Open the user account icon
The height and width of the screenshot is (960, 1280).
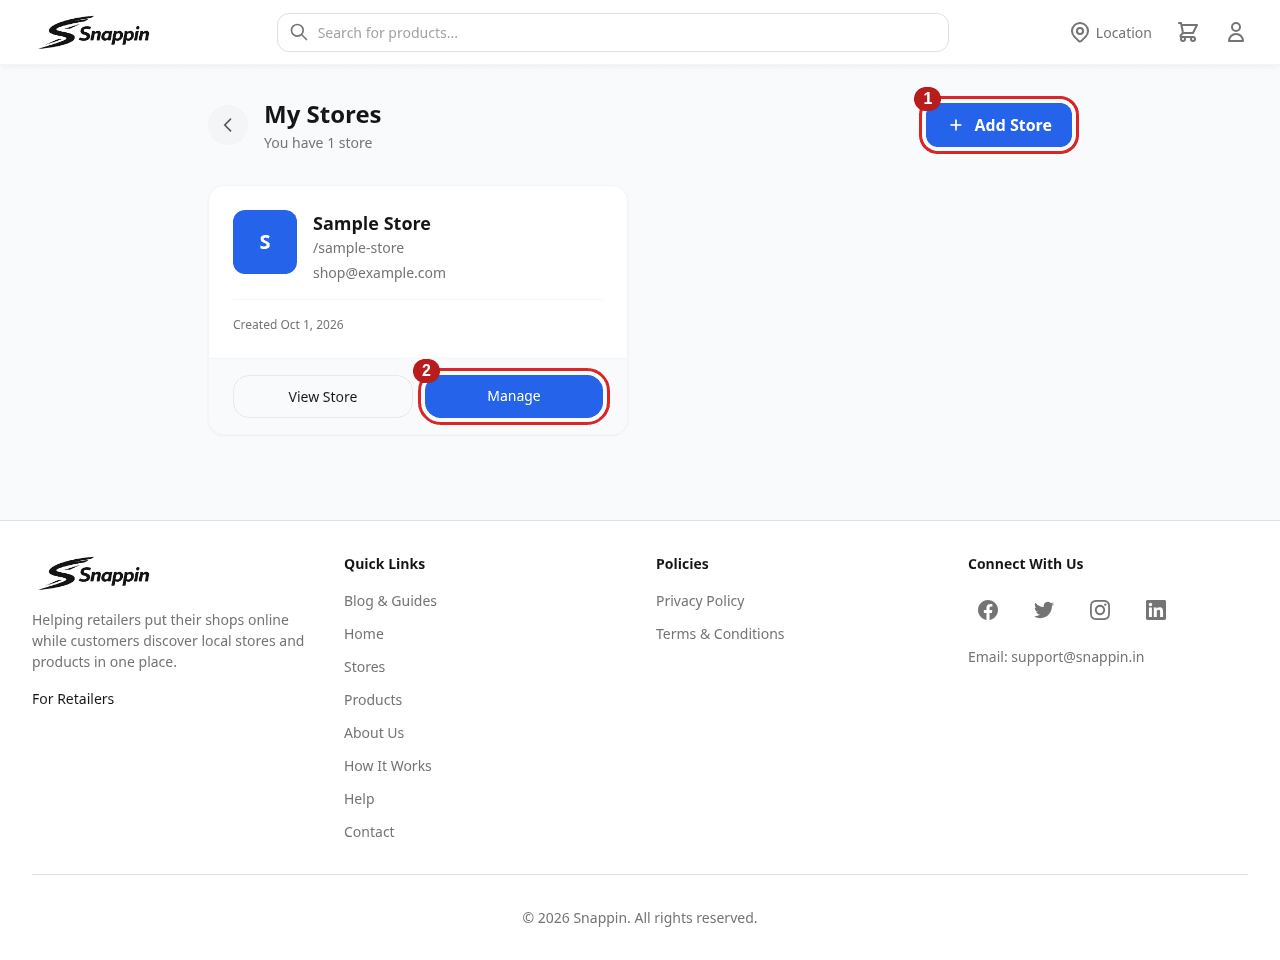click(1236, 32)
